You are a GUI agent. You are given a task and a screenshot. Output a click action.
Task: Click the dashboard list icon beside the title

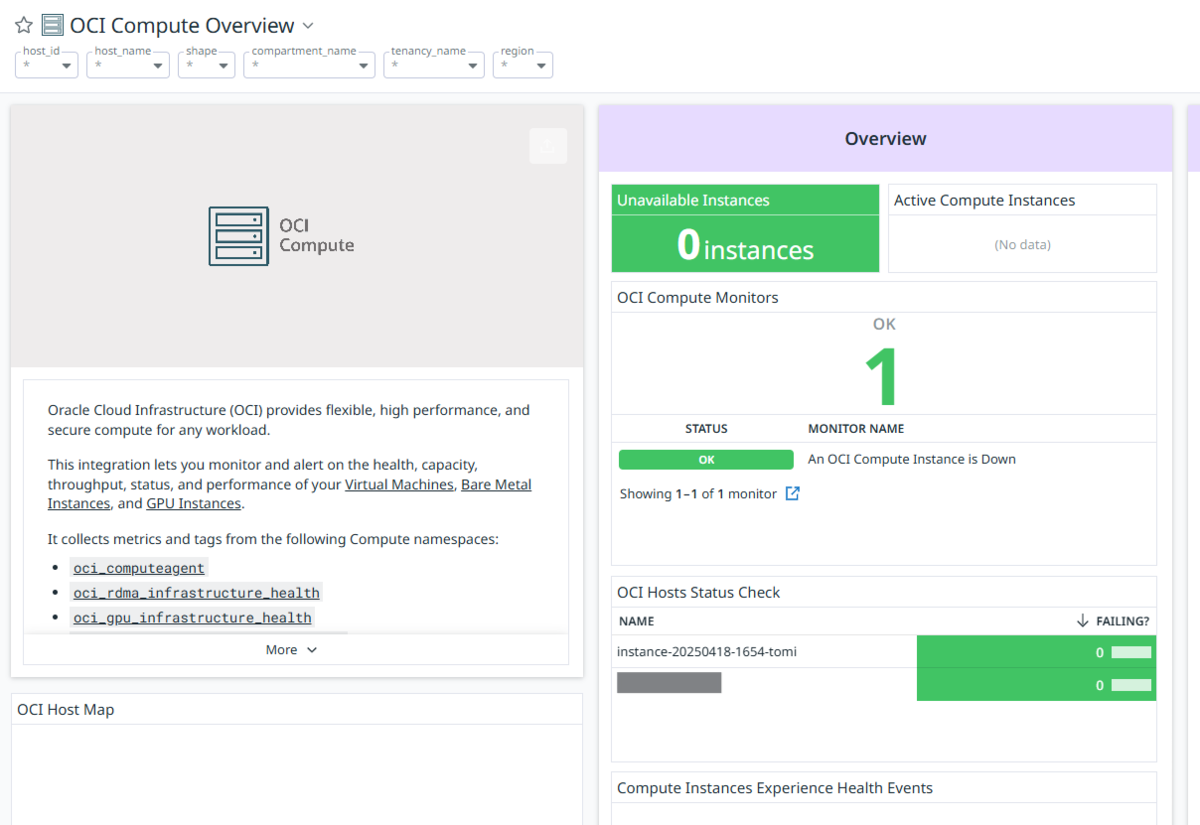tap(53, 25)
